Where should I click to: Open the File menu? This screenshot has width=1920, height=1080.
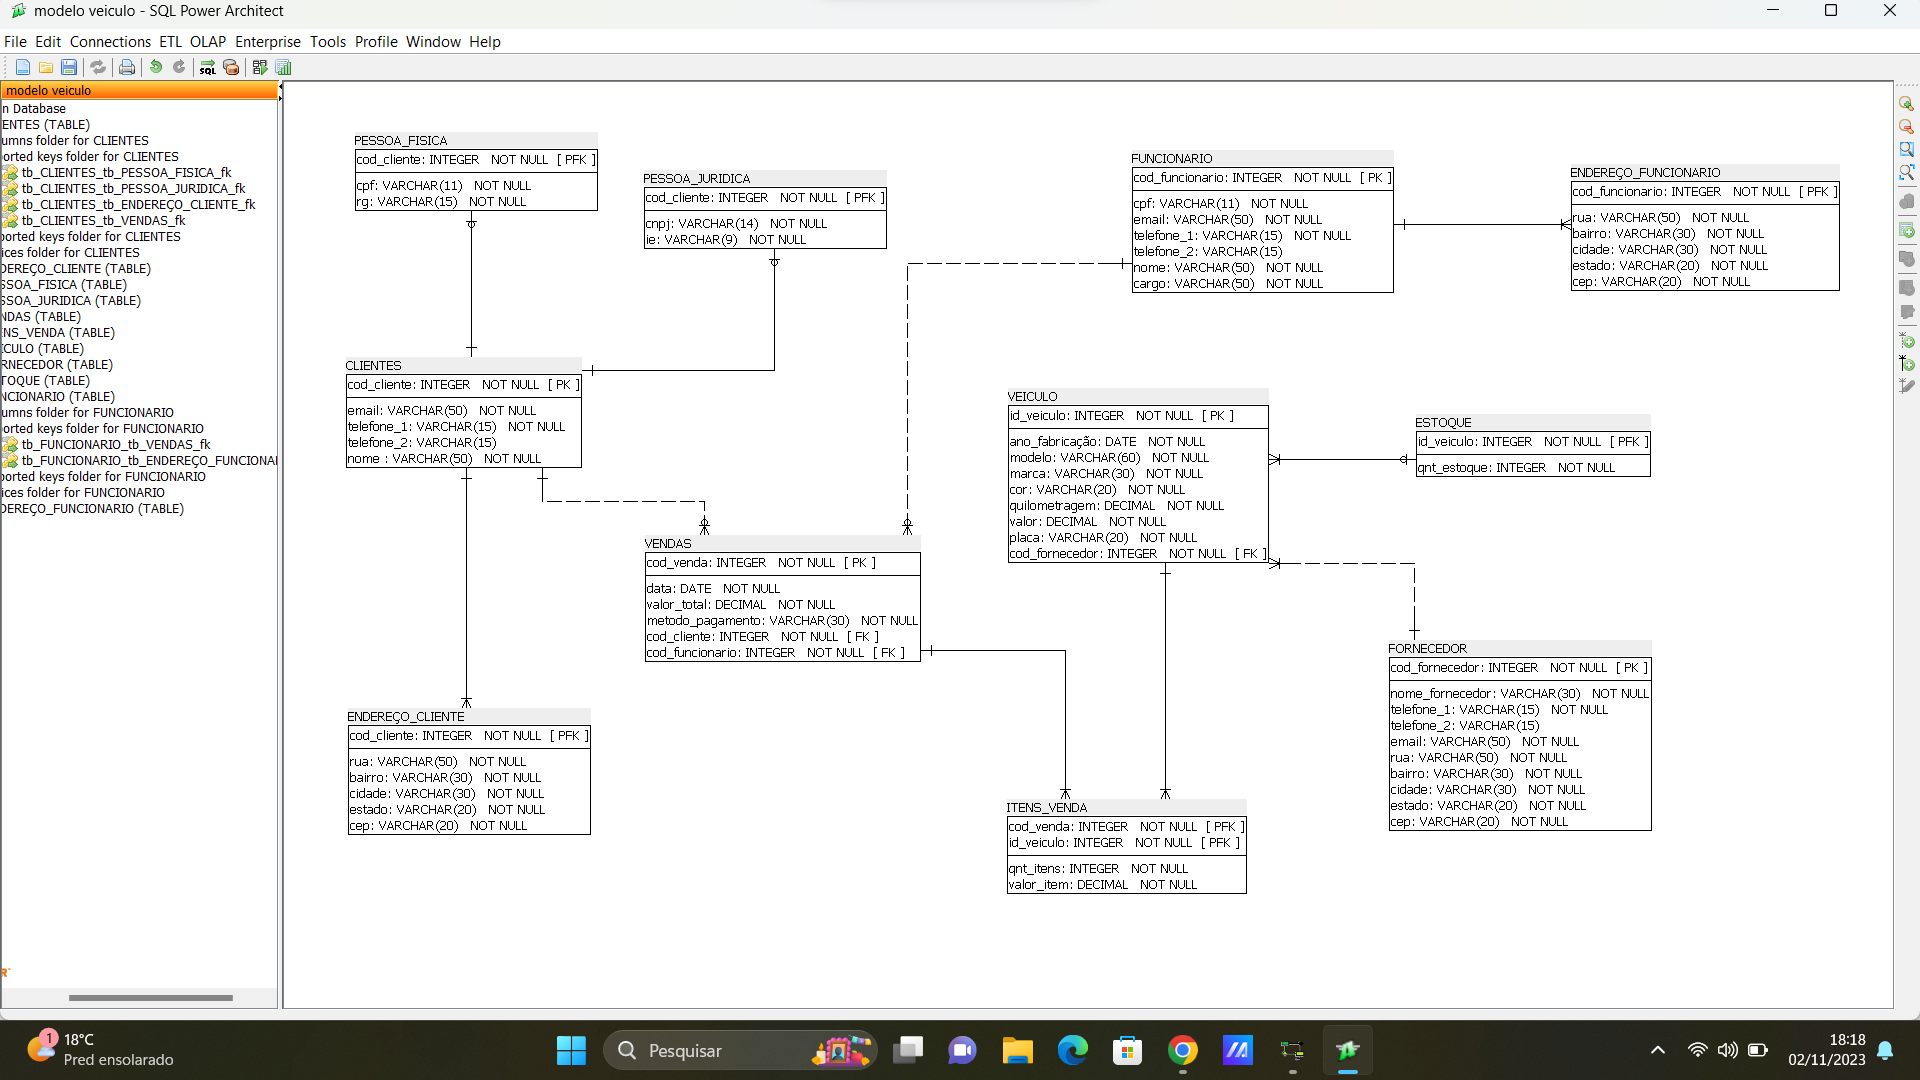(x=15, y=42)
